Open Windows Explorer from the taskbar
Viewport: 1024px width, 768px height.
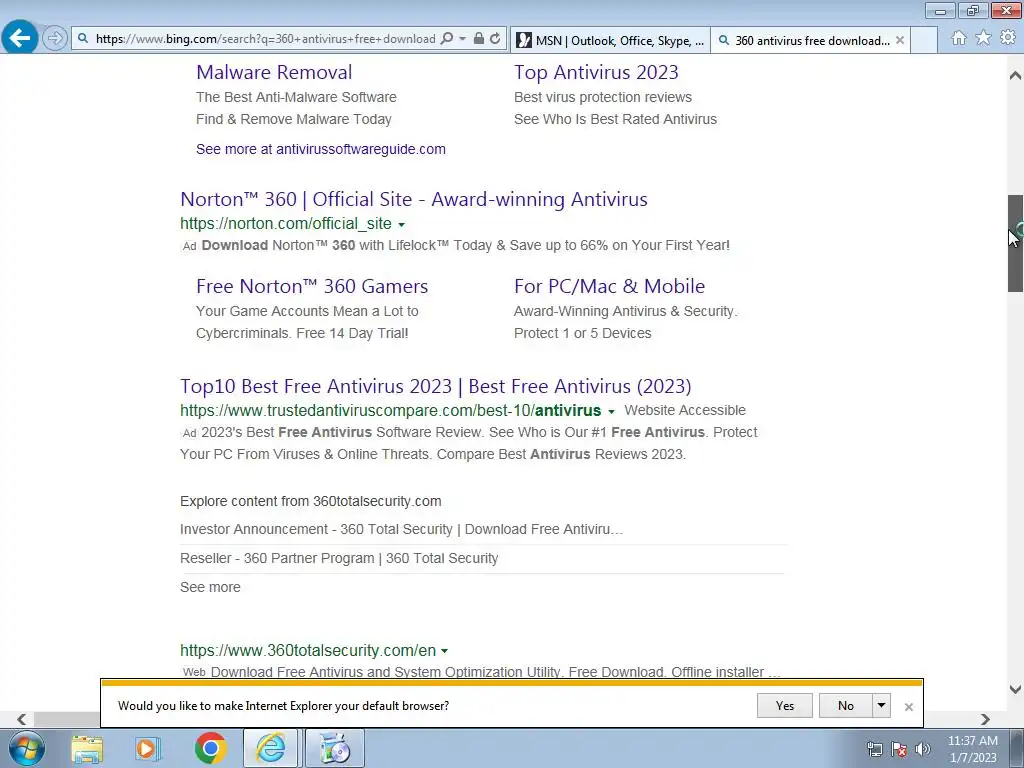point(87,749)
